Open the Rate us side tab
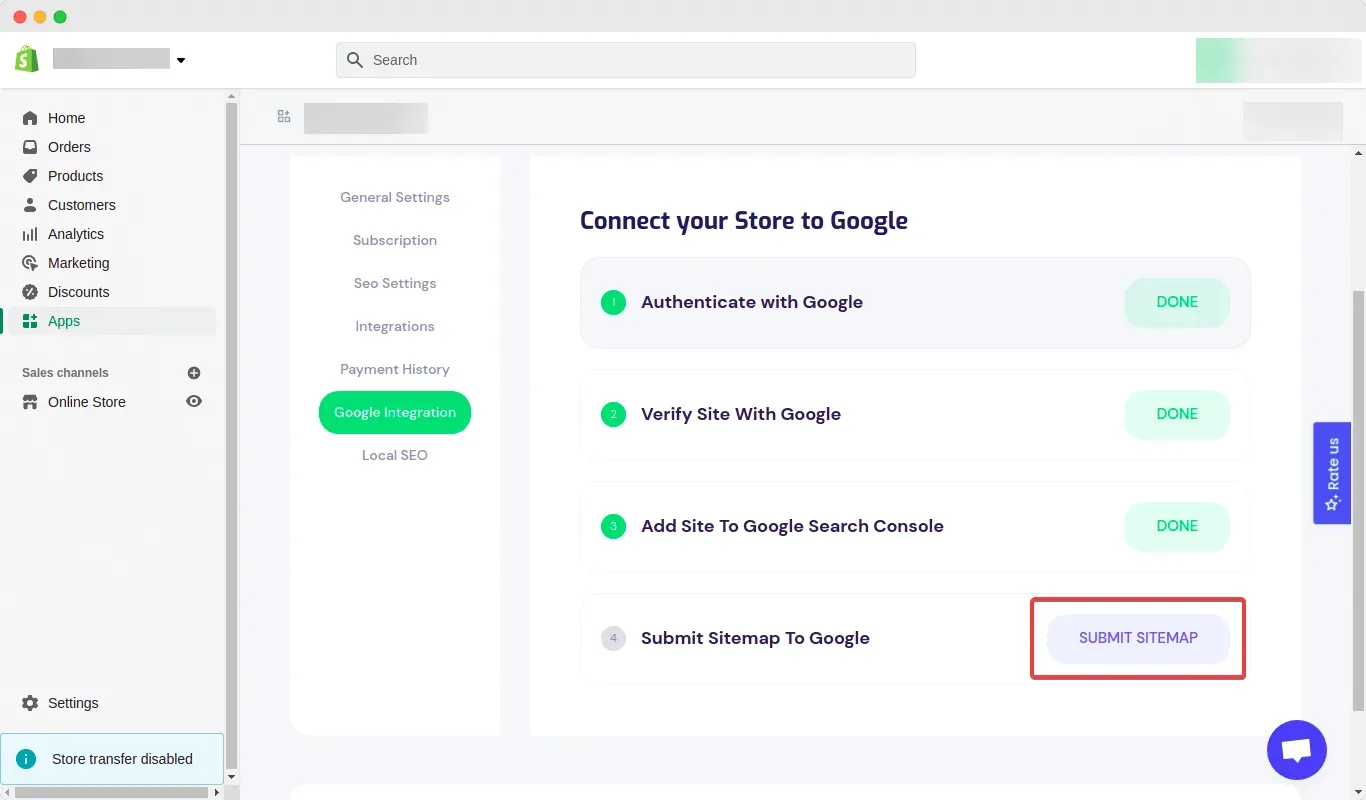 pos(1332,473)
